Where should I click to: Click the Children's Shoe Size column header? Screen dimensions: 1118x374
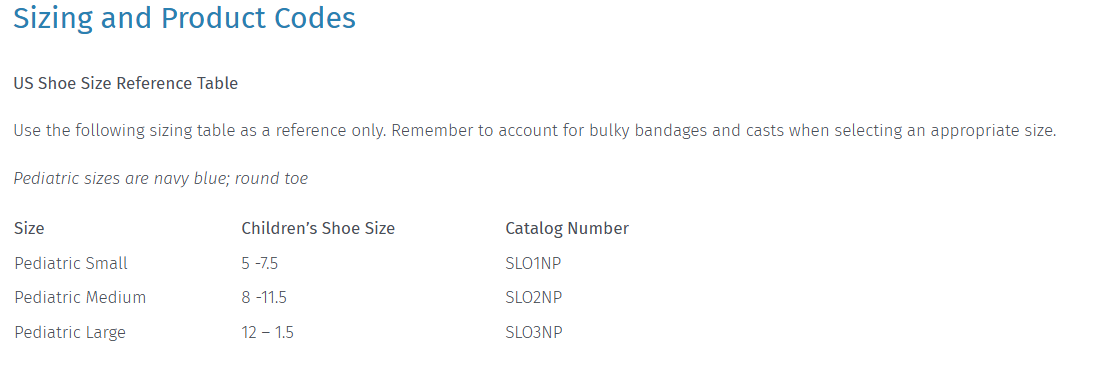coord(318,229)
